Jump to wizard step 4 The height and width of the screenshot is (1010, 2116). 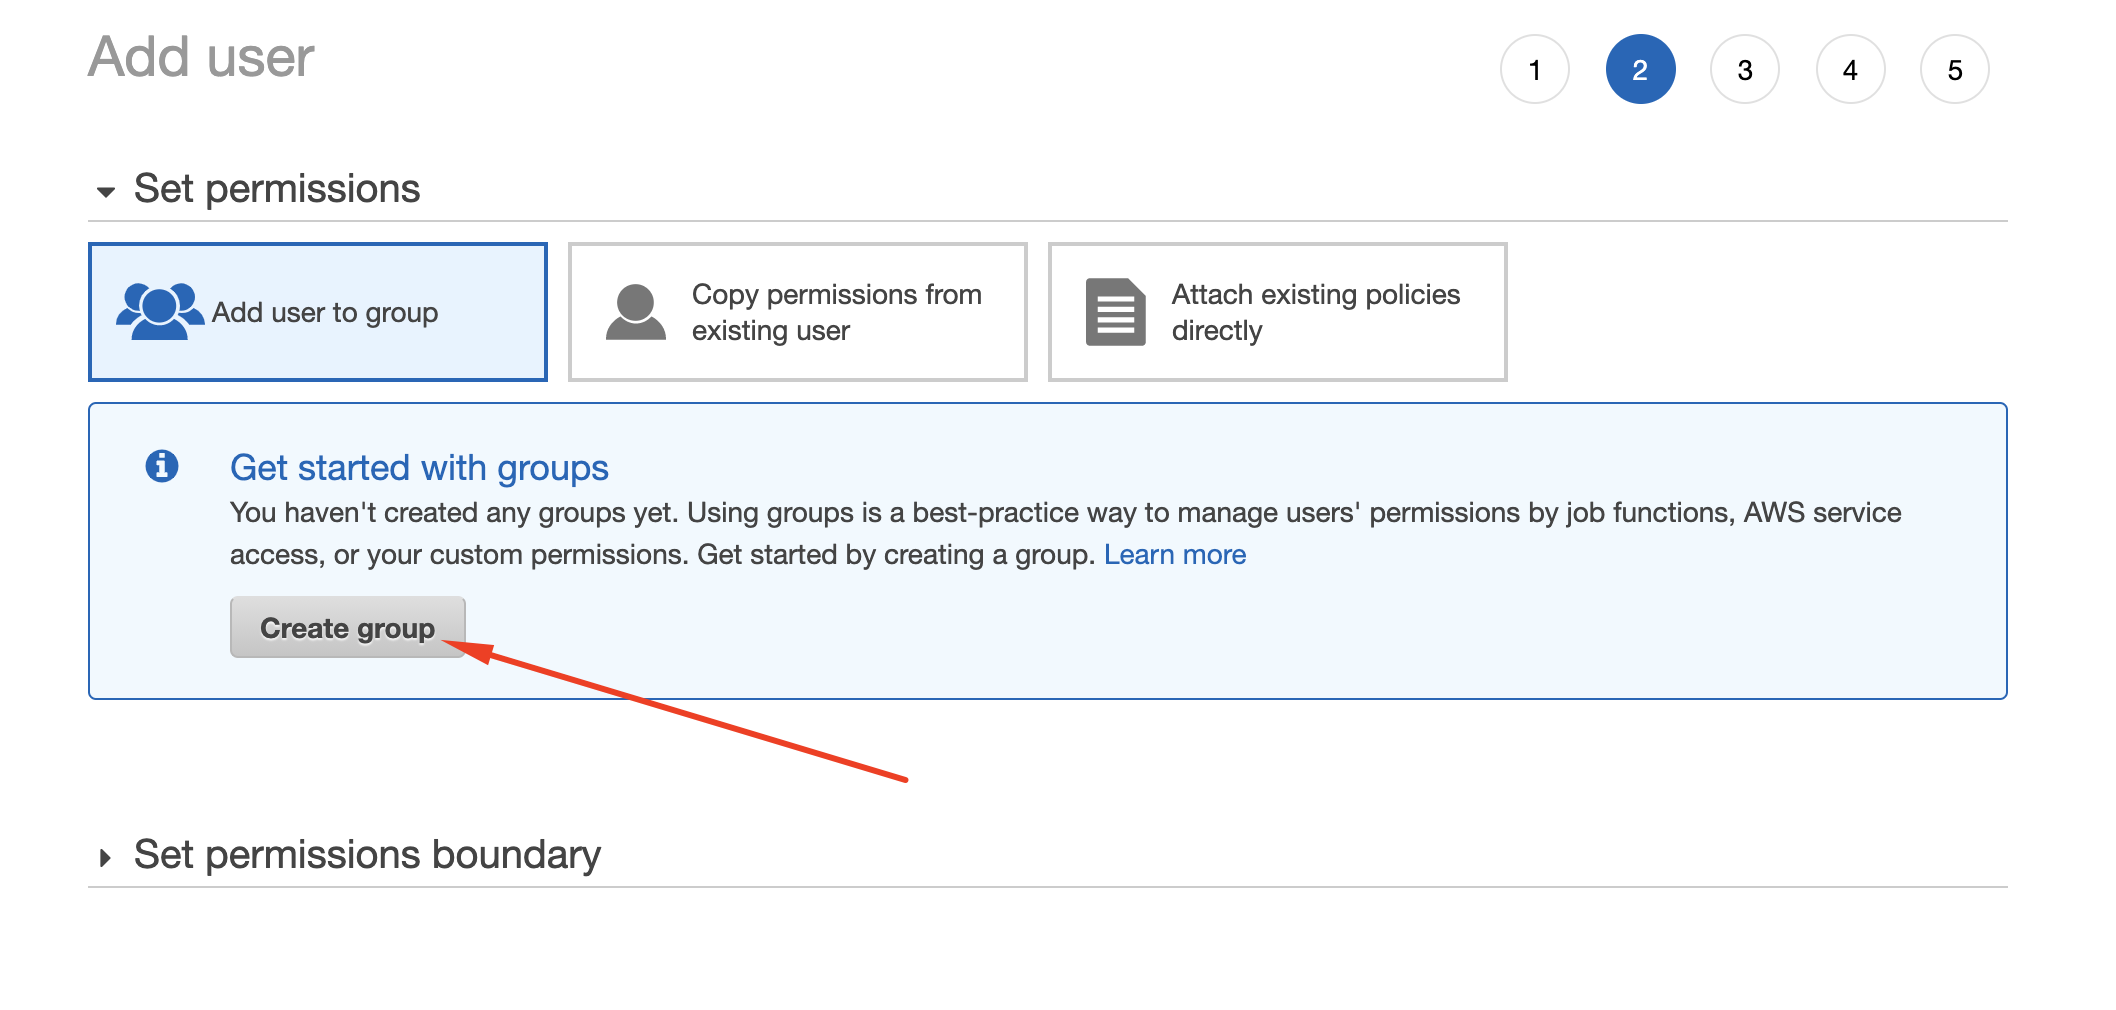coord(1850,69)
